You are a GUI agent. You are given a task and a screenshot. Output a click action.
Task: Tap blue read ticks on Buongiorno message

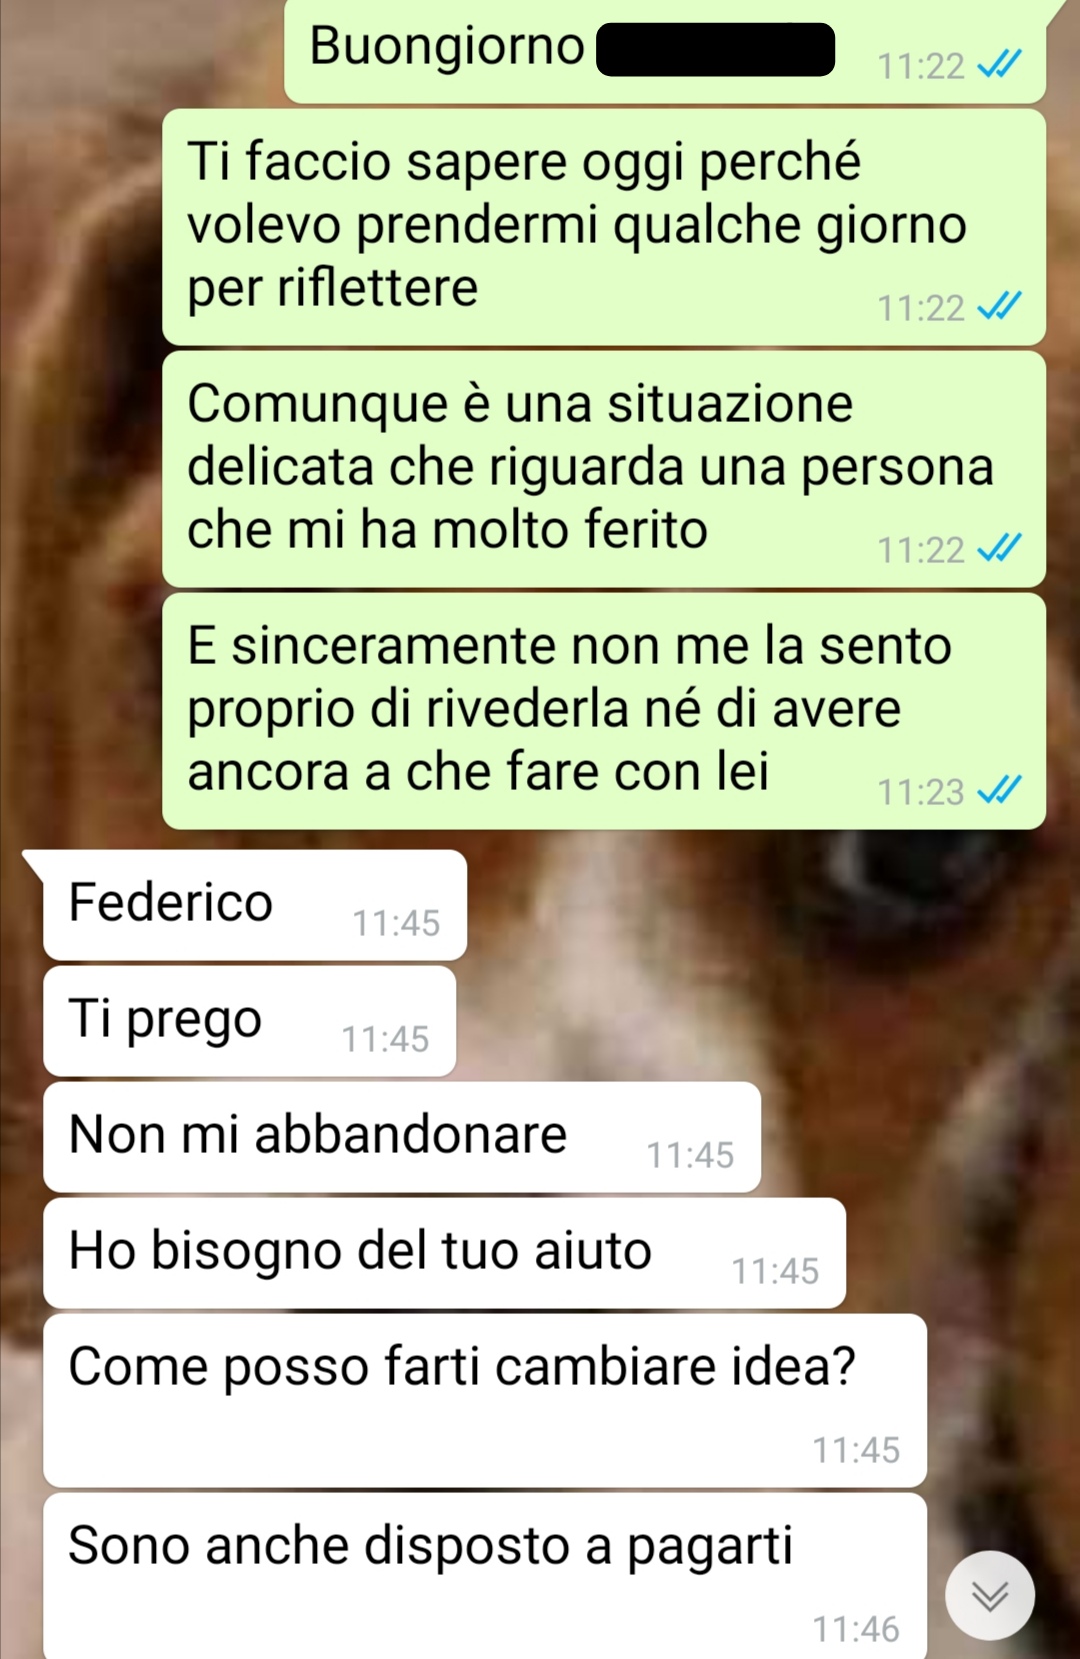(x=999, y=65)
